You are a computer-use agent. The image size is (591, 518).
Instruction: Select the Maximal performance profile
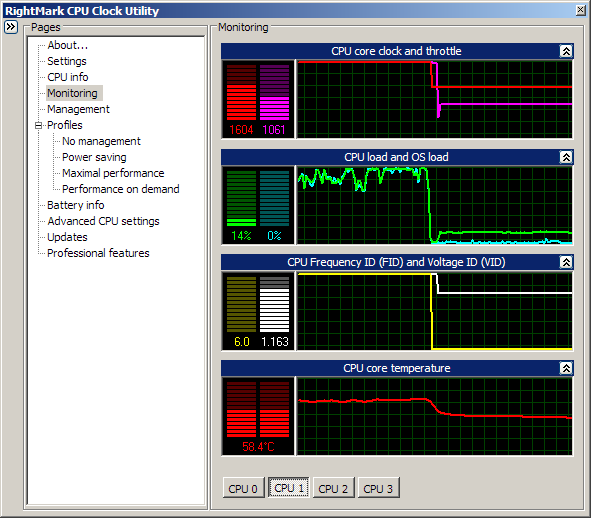point(113,173)
